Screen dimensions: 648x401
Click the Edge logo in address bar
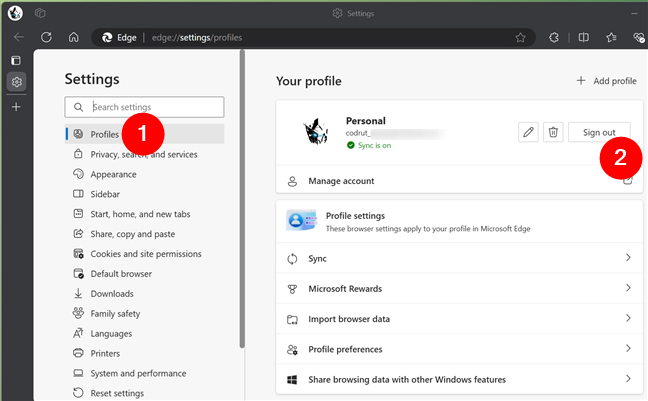coord(107,38)
